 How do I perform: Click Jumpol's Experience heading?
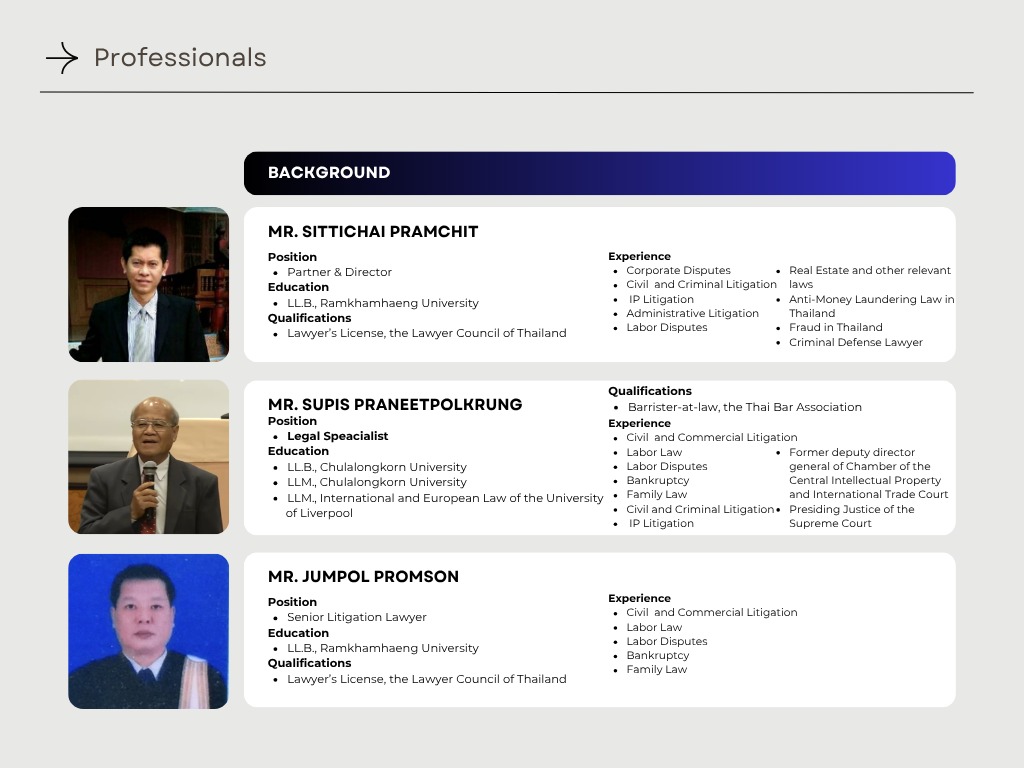coord(639,598)
